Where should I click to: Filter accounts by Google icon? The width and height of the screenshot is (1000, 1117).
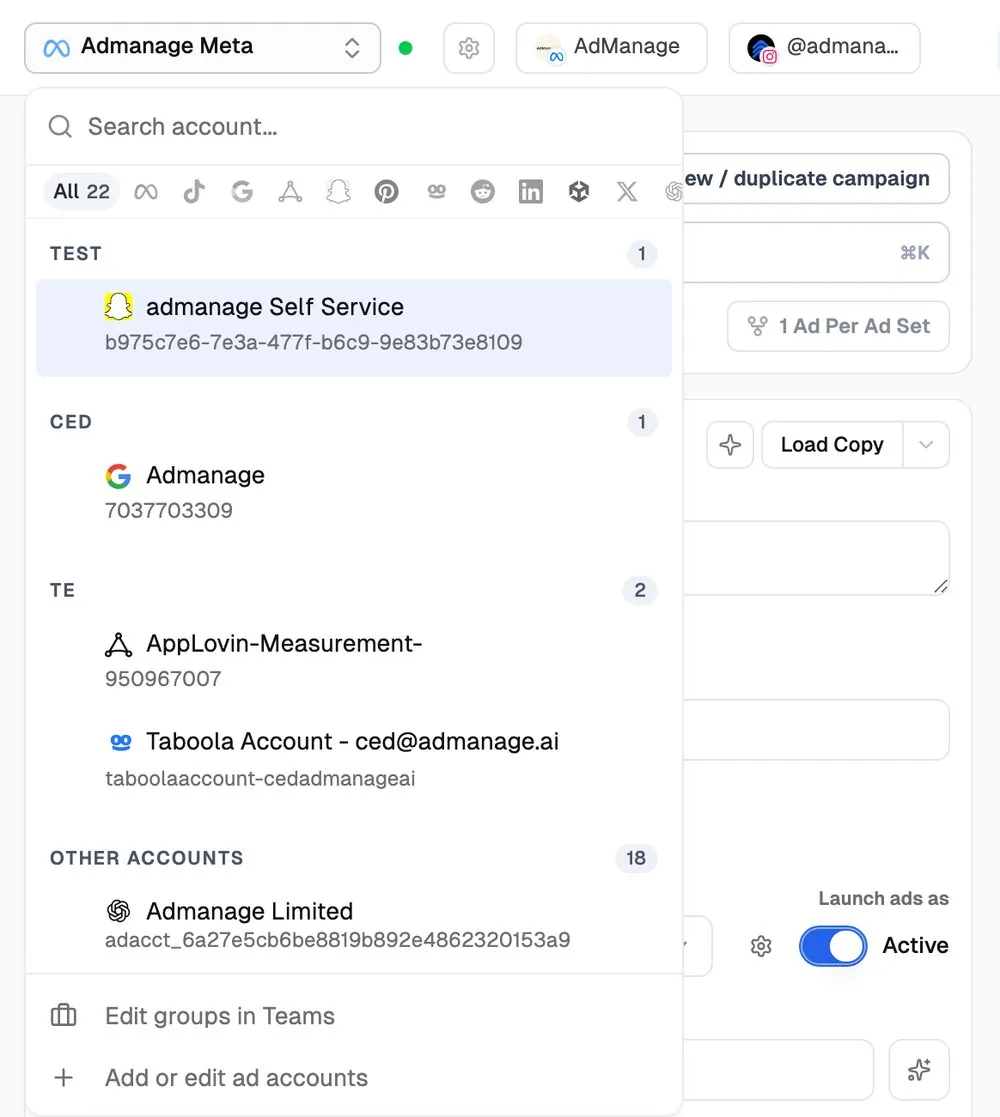242,192
